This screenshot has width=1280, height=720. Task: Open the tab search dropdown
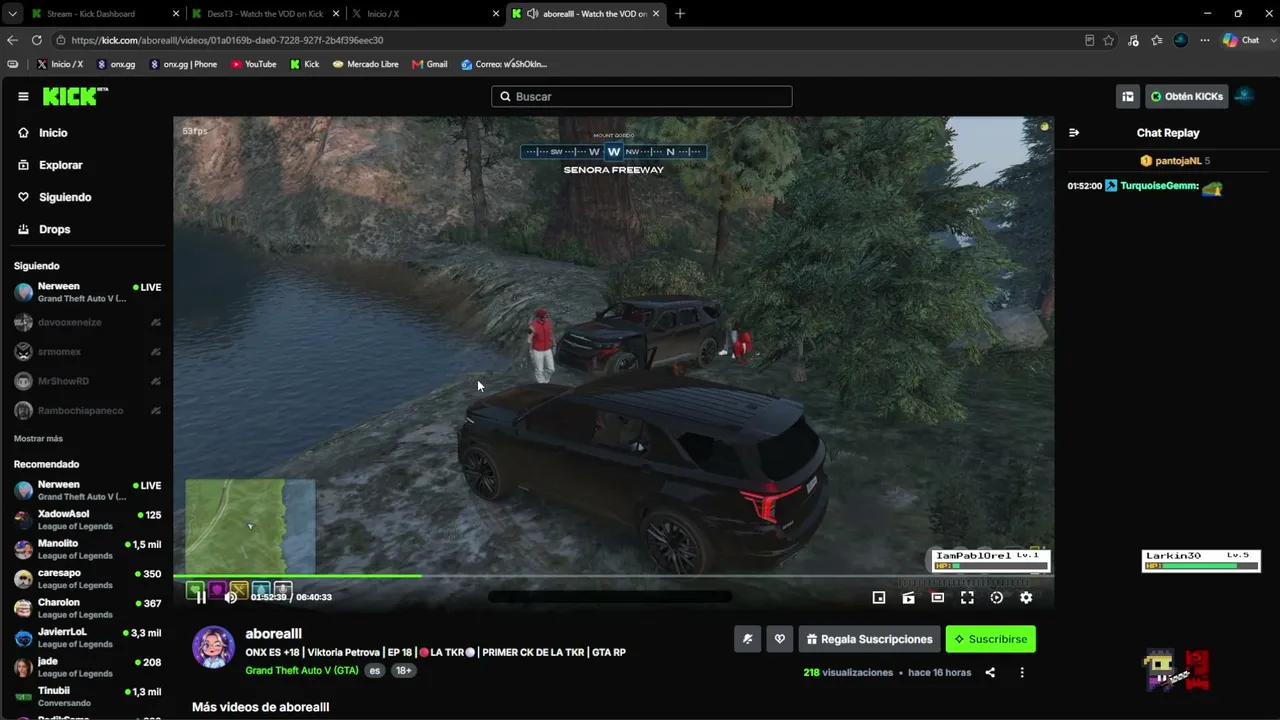[12, 14]
